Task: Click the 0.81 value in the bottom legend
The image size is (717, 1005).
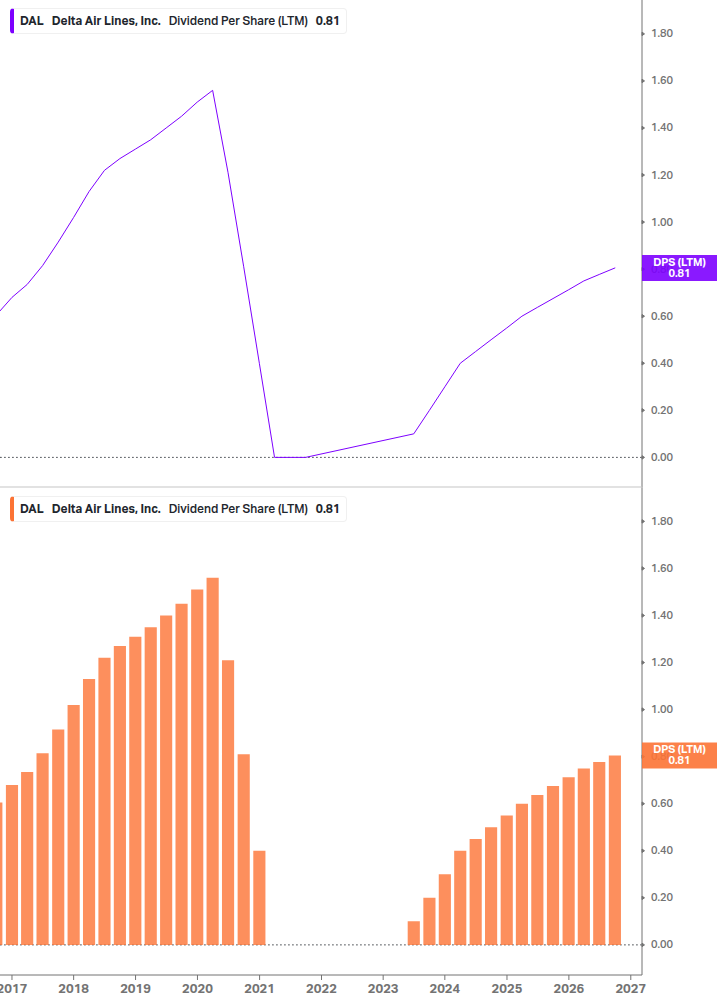Action: [327, 509]
